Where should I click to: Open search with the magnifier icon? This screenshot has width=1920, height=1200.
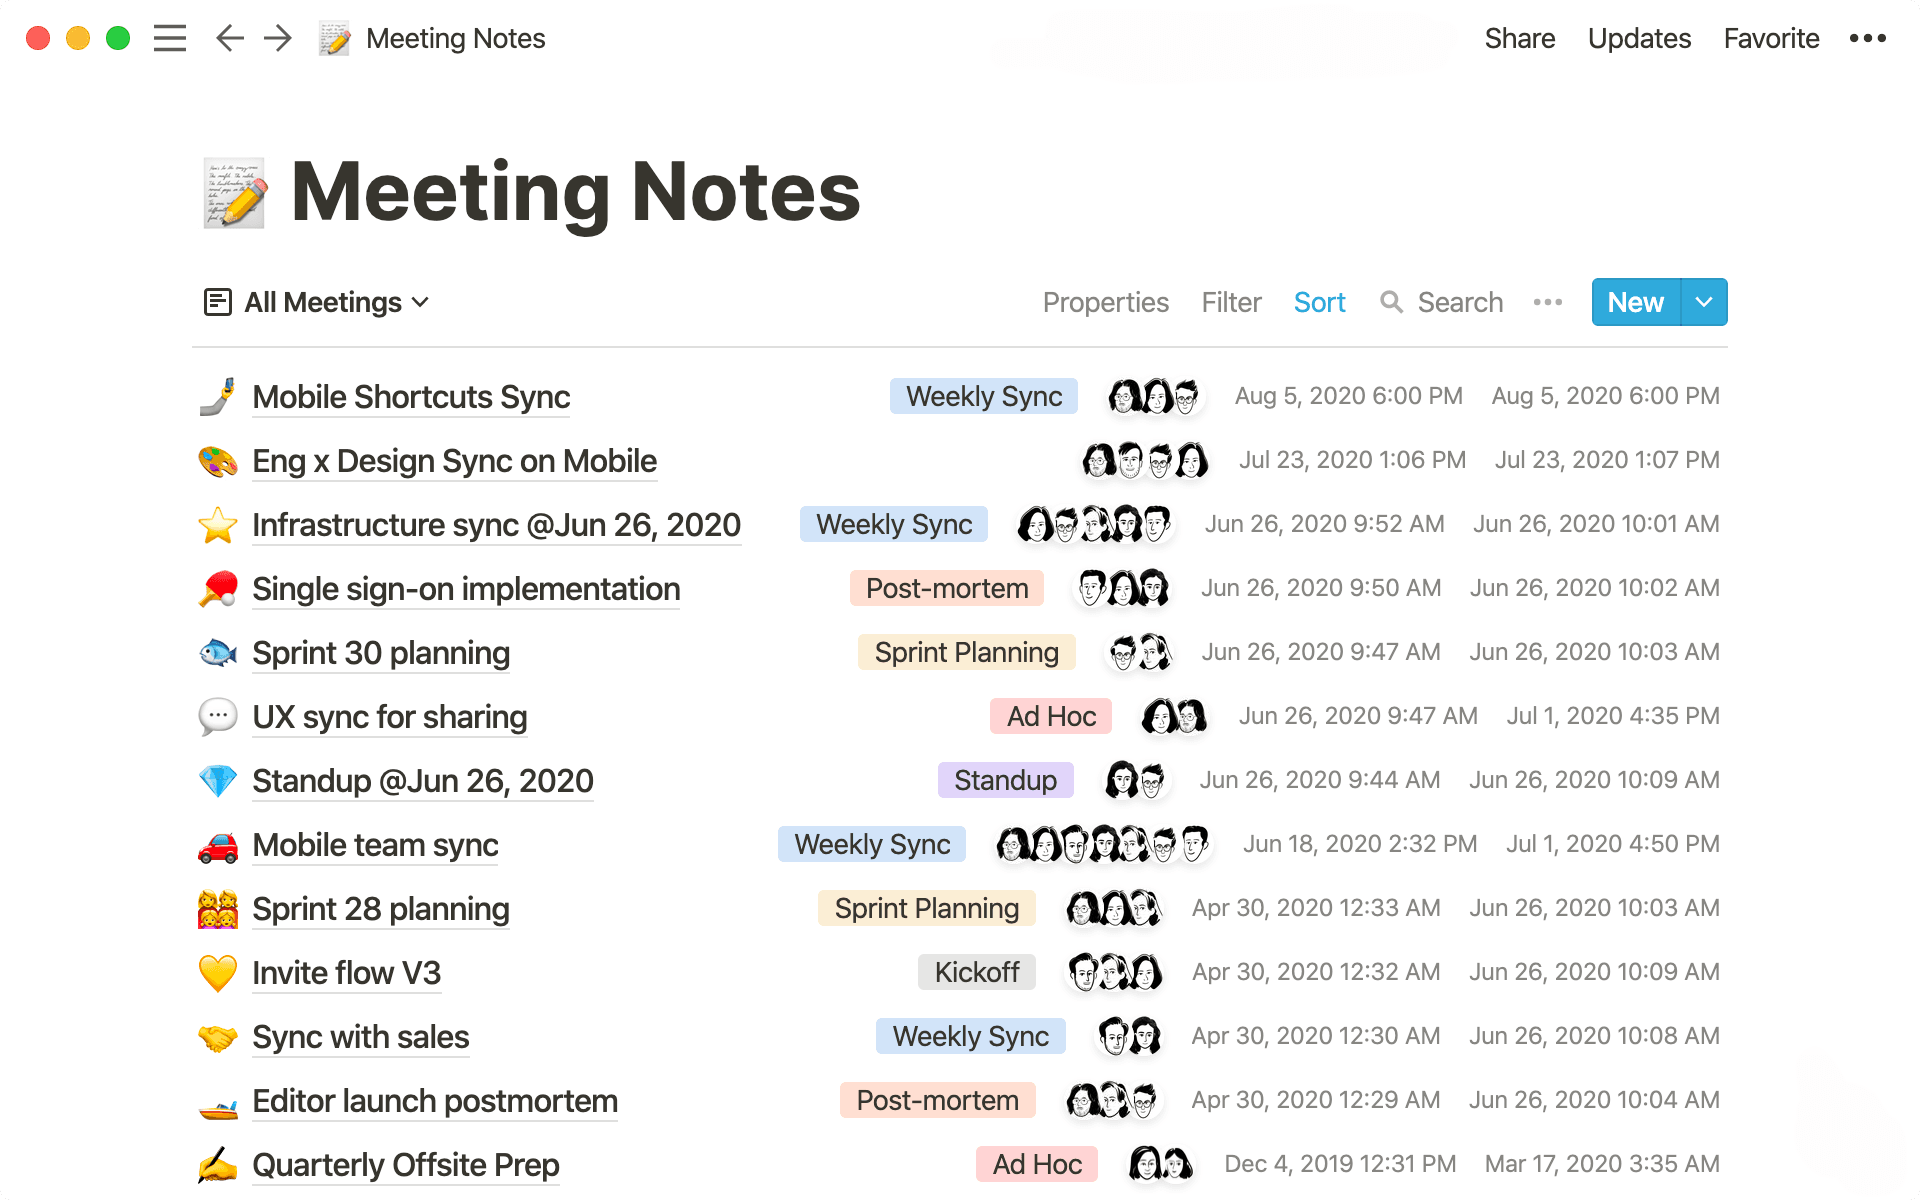(x=1392, y=302)
